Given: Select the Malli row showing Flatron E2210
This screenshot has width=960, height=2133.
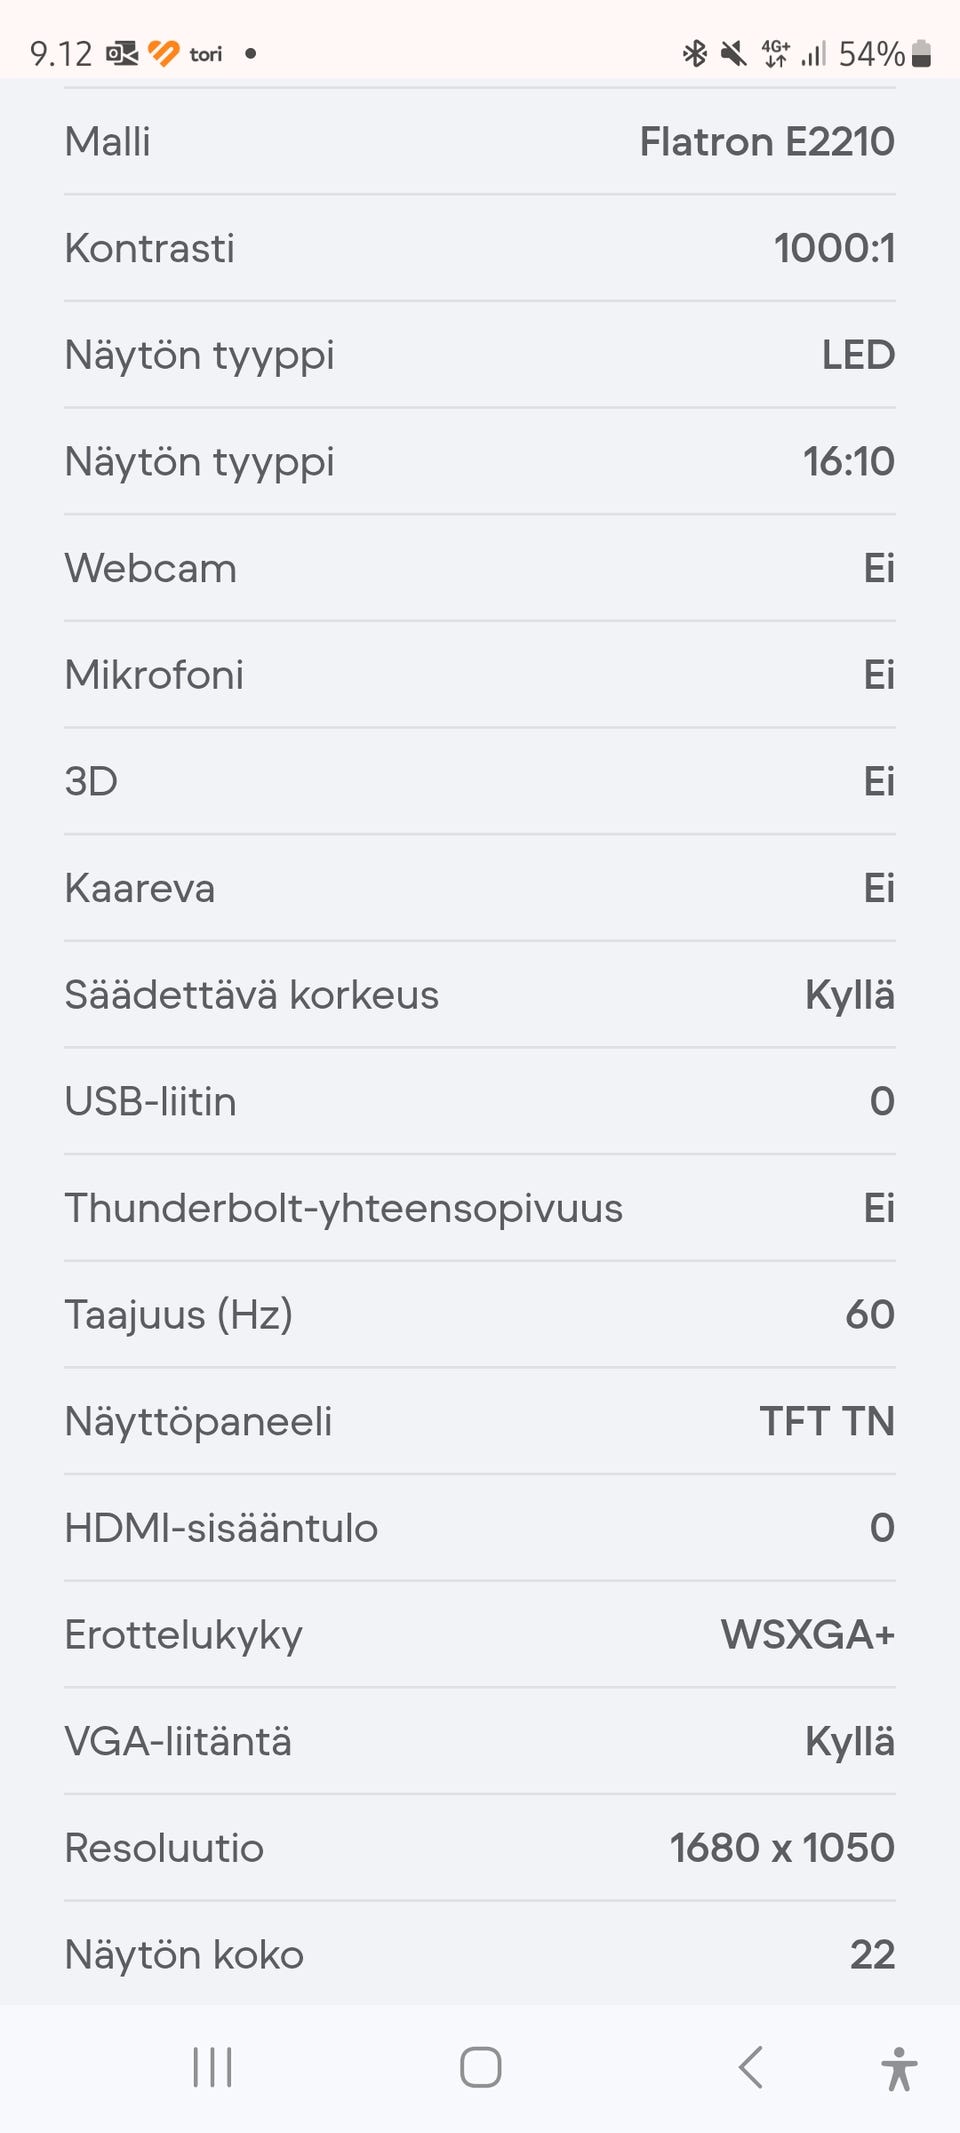Looking at the screenshot, I should point(480,142).
